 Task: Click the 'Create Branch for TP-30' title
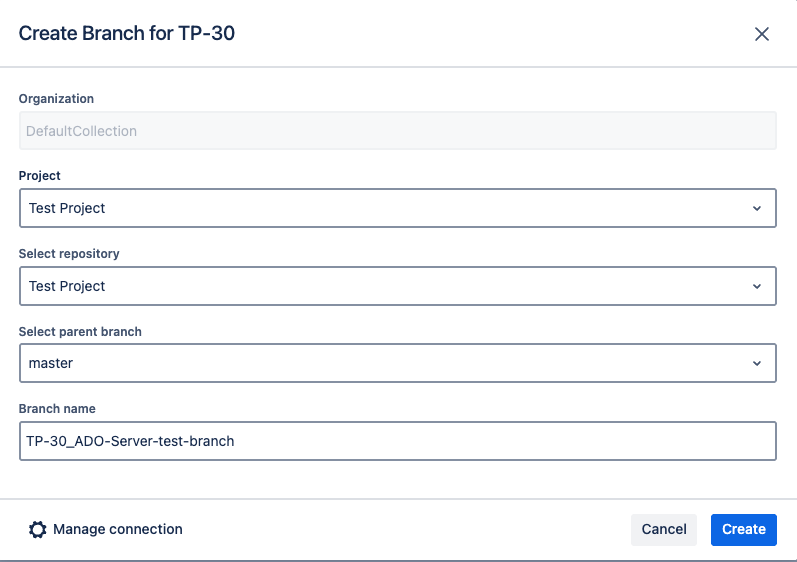pyautogui.click(x=127, y=33)
